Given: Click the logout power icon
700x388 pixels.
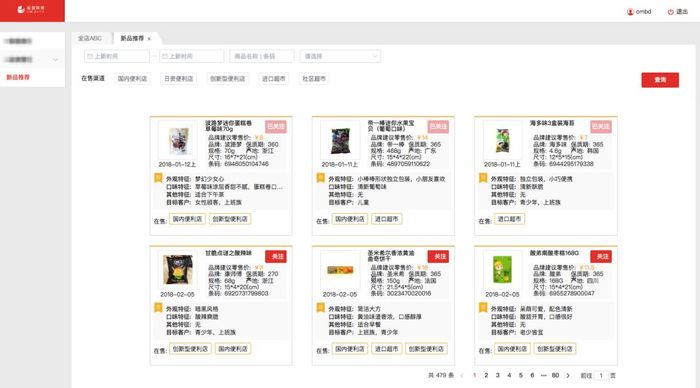Looking at the screenshot, I should coord(670,12).
